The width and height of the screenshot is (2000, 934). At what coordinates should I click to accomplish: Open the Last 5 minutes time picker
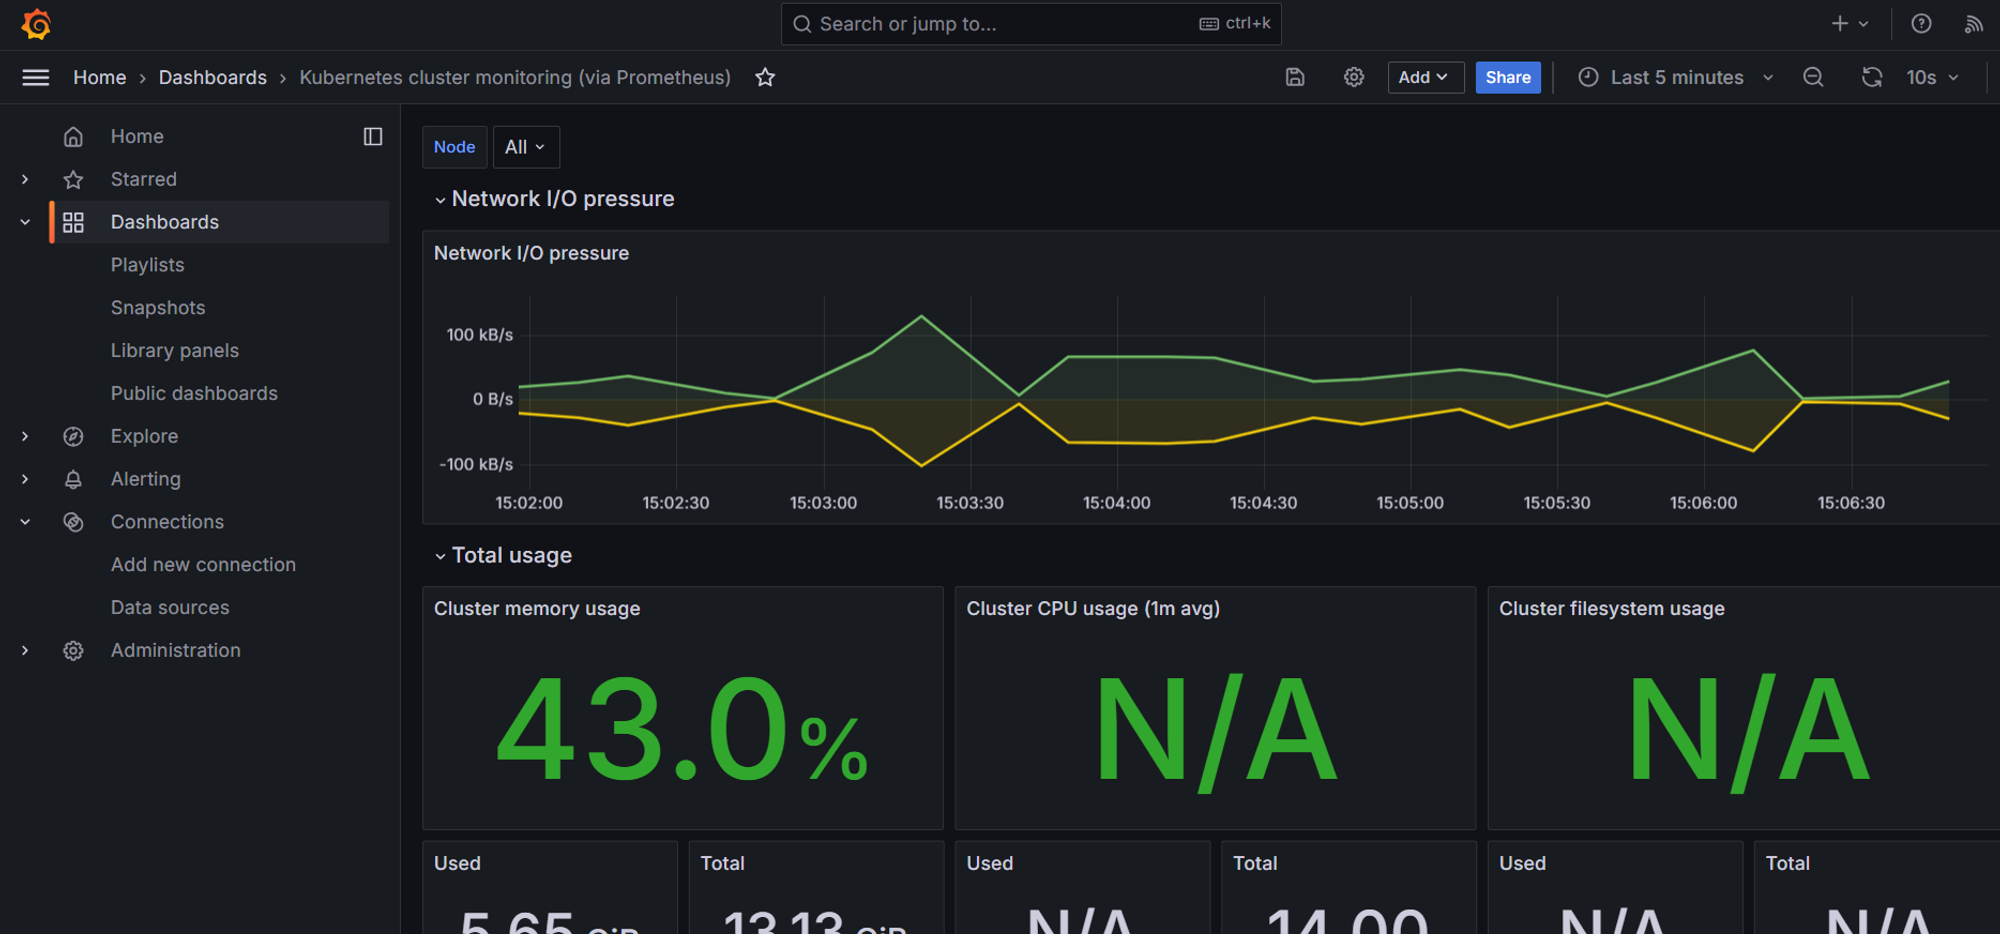1674,77
